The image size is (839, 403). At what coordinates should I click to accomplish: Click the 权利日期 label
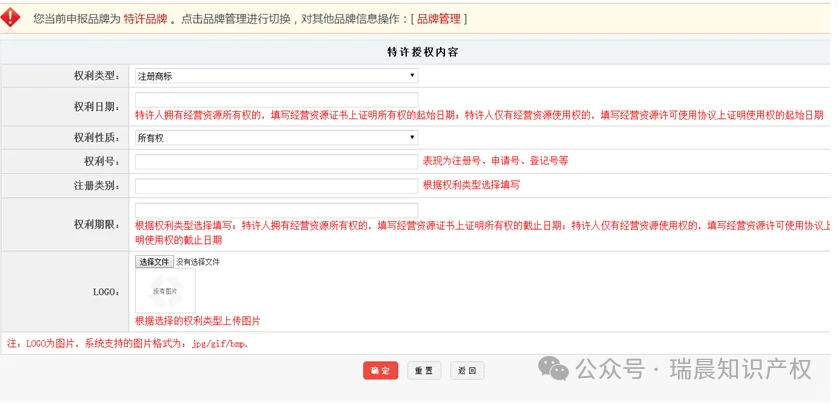click(x=97, y=107)
